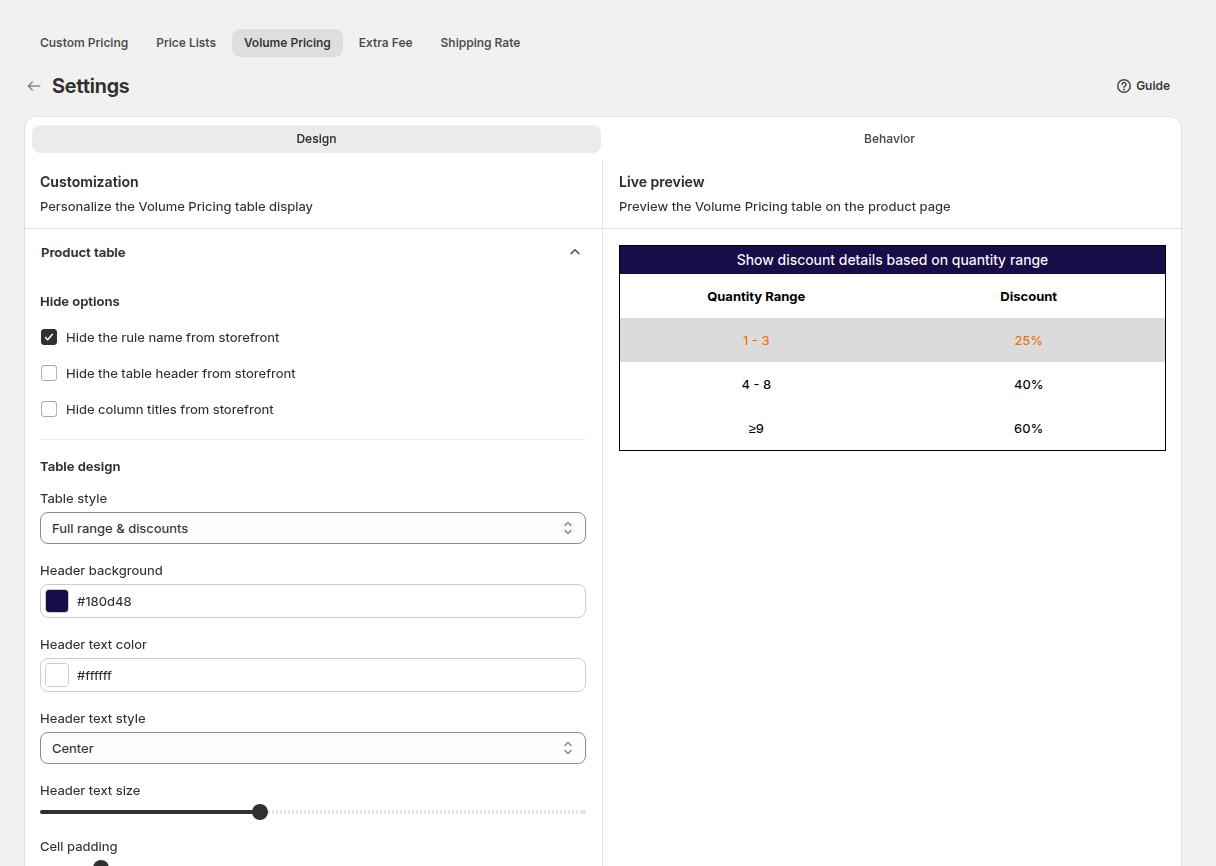Click the 40% discount cell
The height and width of the screenshot is (866, 1216).
(1028, 385)
